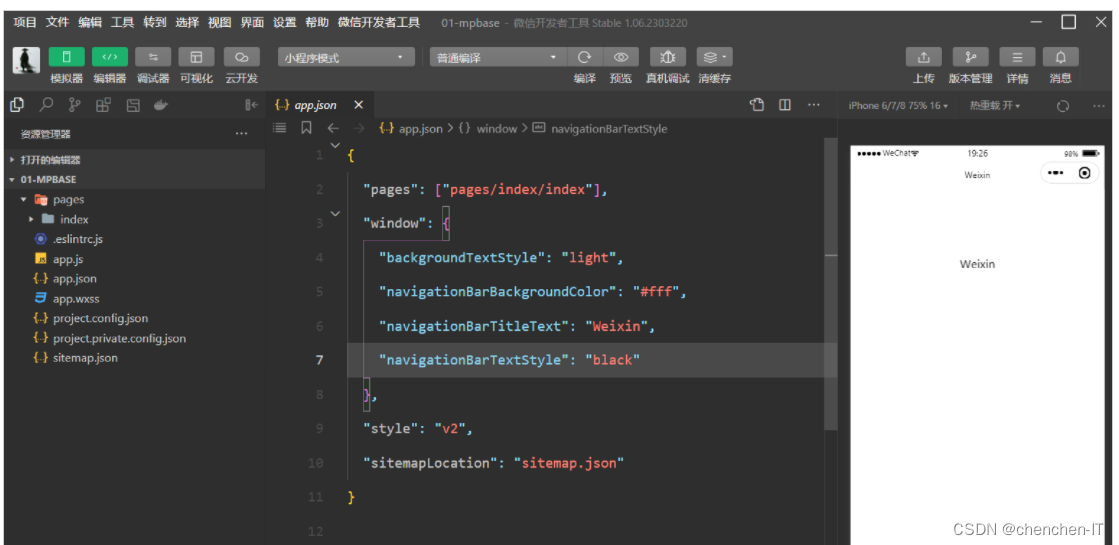Open the 选择 menu
This screenshot has height=545, width=1119.
pos(187,22)
